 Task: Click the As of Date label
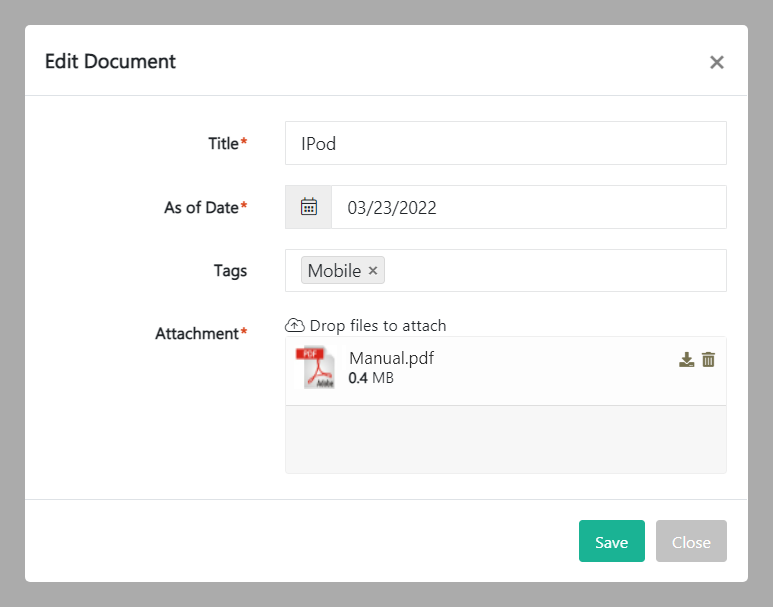(201, 207)
